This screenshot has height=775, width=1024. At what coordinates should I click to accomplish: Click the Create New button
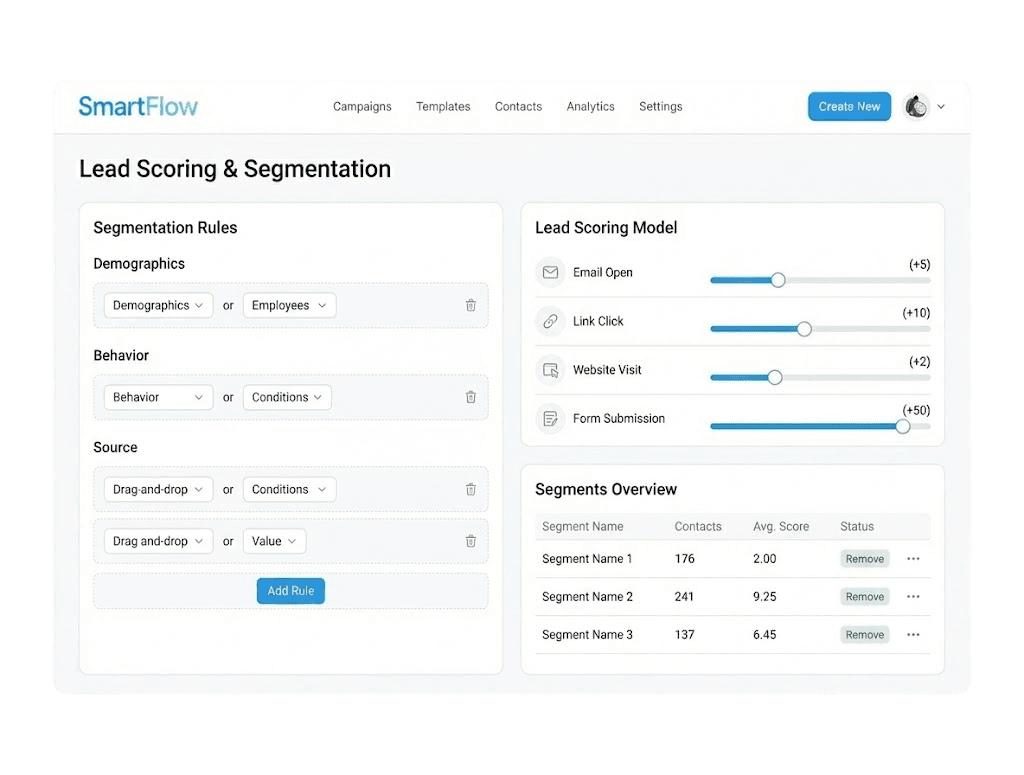pyautogui.click(x=849, y=106)
